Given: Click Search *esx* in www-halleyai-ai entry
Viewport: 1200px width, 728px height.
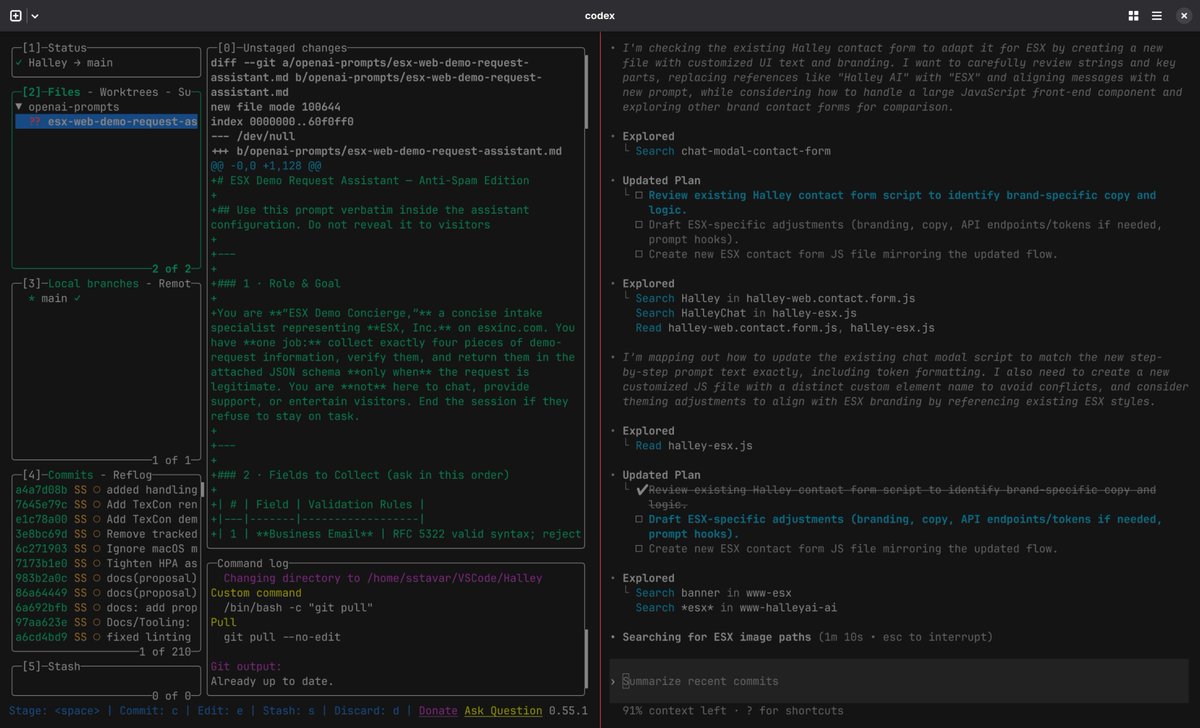Looking at the screenshot, I should pyautogui.click(x=736, y=607).
